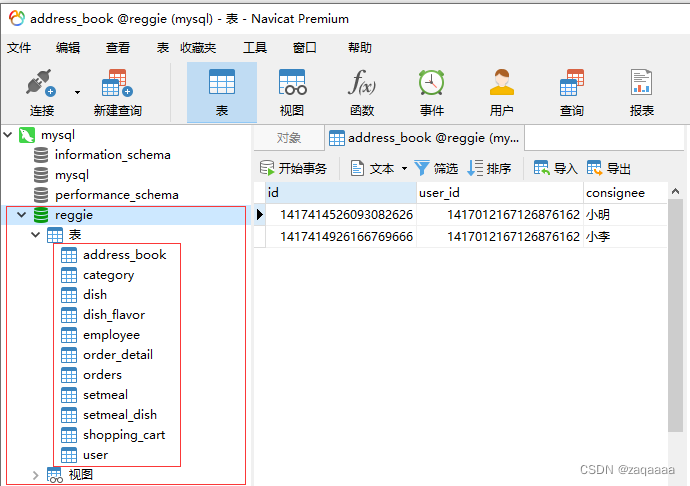Open the 编辑 menu

click(68, 48)
